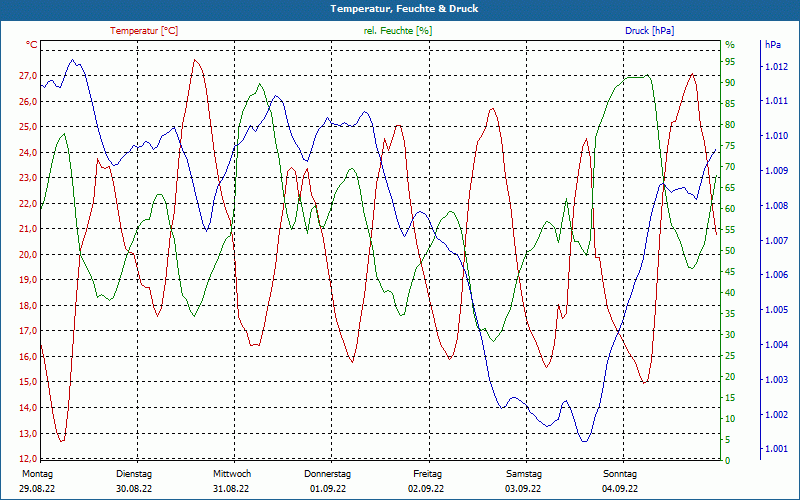Screen dimensions: 800x500
Task: Click the '04.09.22' date label
Action: coord(620,489)
